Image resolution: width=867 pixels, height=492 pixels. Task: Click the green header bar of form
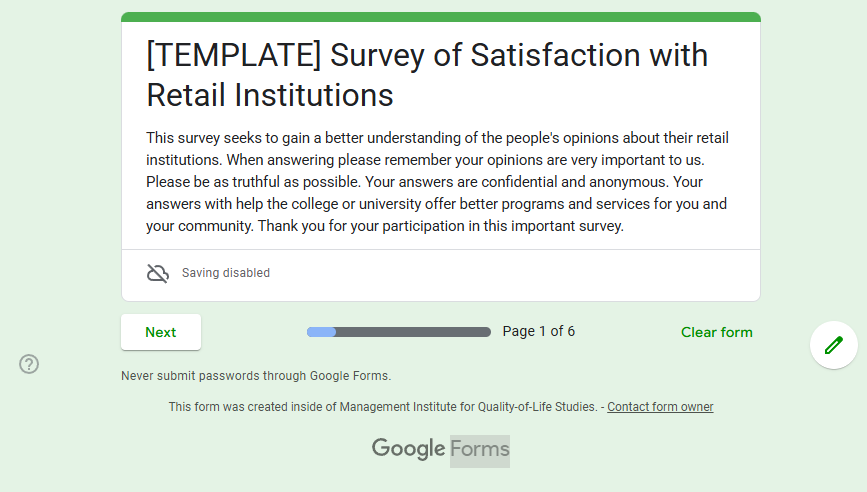(441, 17)
